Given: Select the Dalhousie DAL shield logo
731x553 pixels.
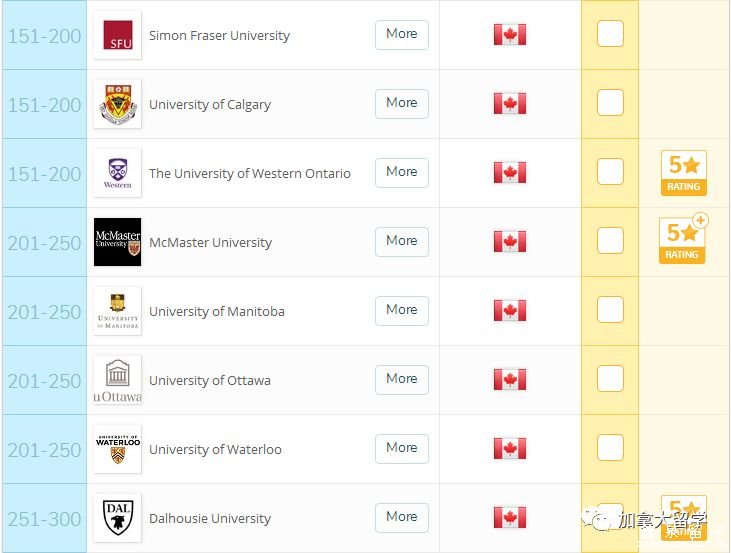Looking at the screenshot, I should (x=117, y=518).
